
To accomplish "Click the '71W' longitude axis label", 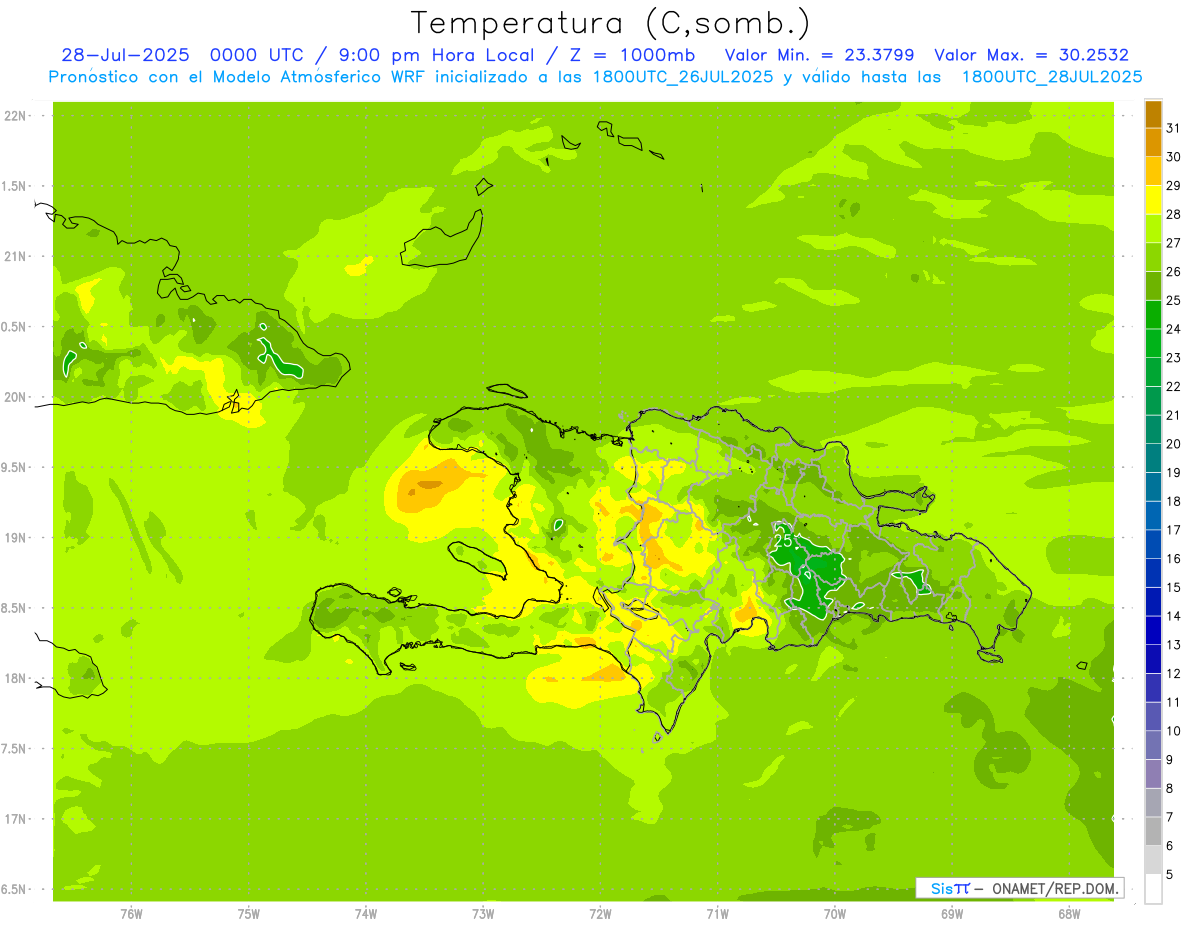I will pos(717,914).
